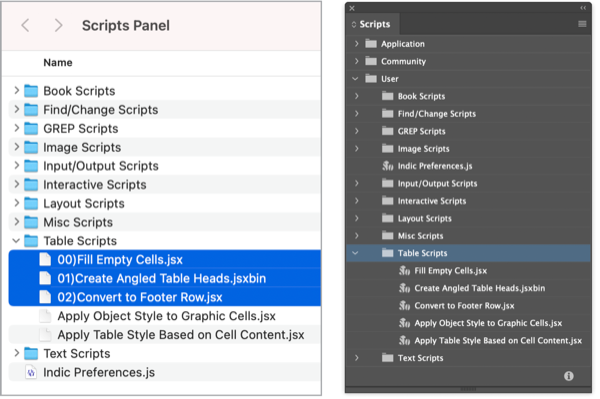Select Image Scripts folder icon in Finder
Screen dimensions: 600x399
(31, 147)
